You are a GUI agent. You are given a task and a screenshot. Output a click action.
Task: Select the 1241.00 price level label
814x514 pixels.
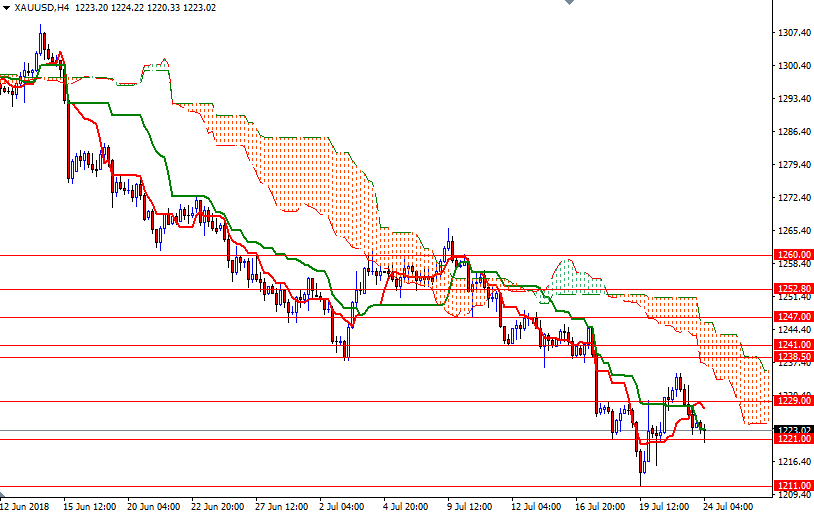point(794,345)
